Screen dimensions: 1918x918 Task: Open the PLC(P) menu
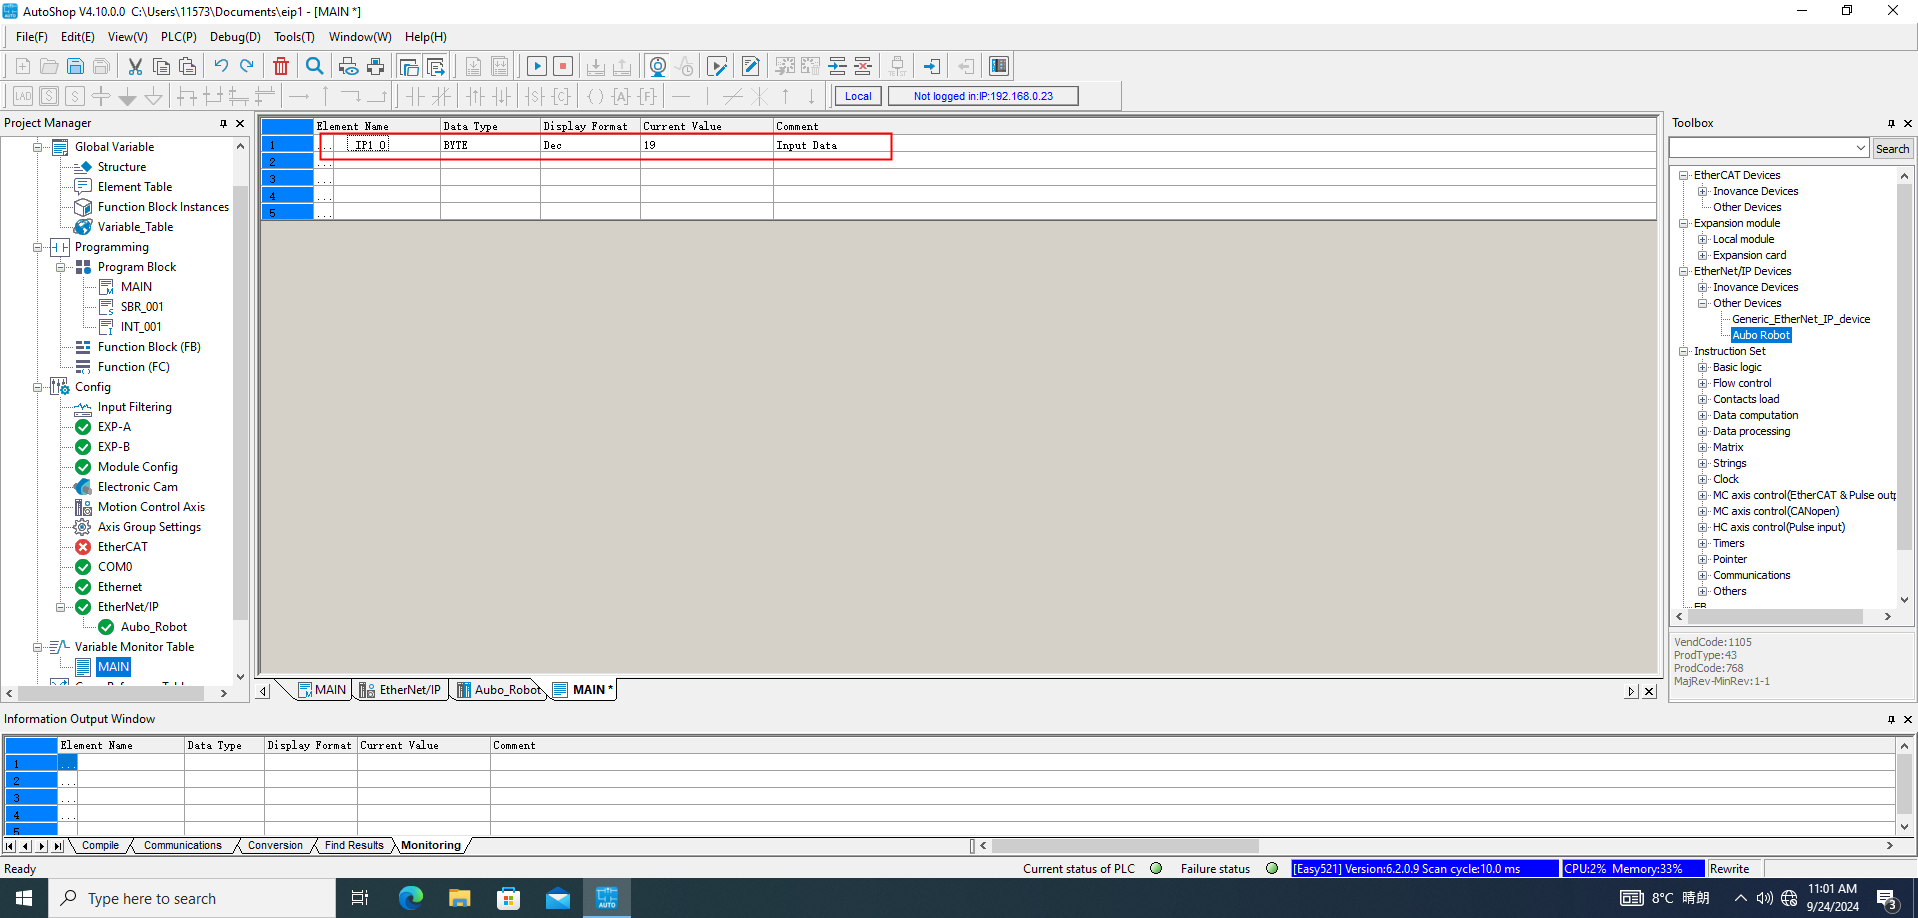(x=179, y=37)
